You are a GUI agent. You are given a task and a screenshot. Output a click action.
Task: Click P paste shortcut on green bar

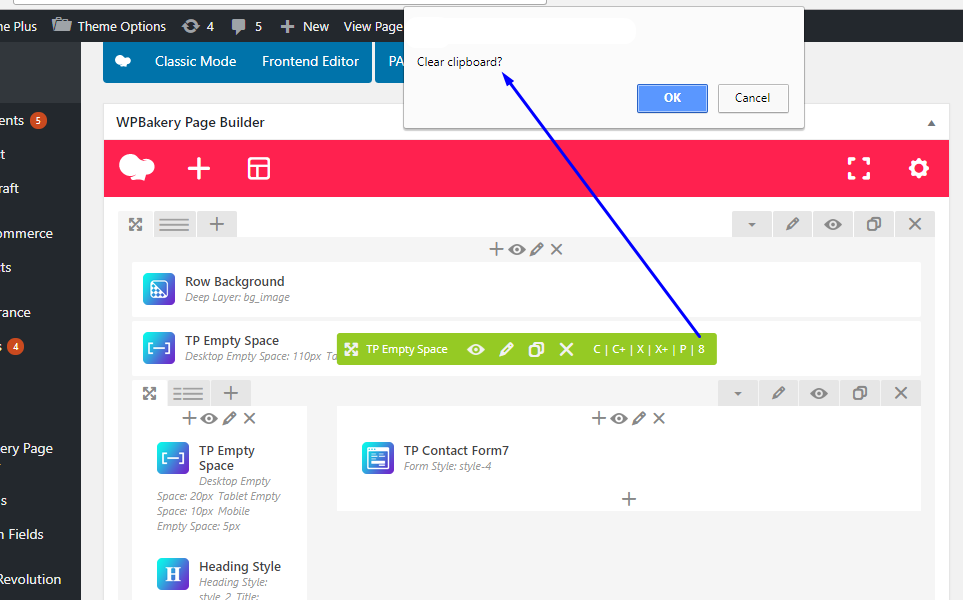click(682, 349)
